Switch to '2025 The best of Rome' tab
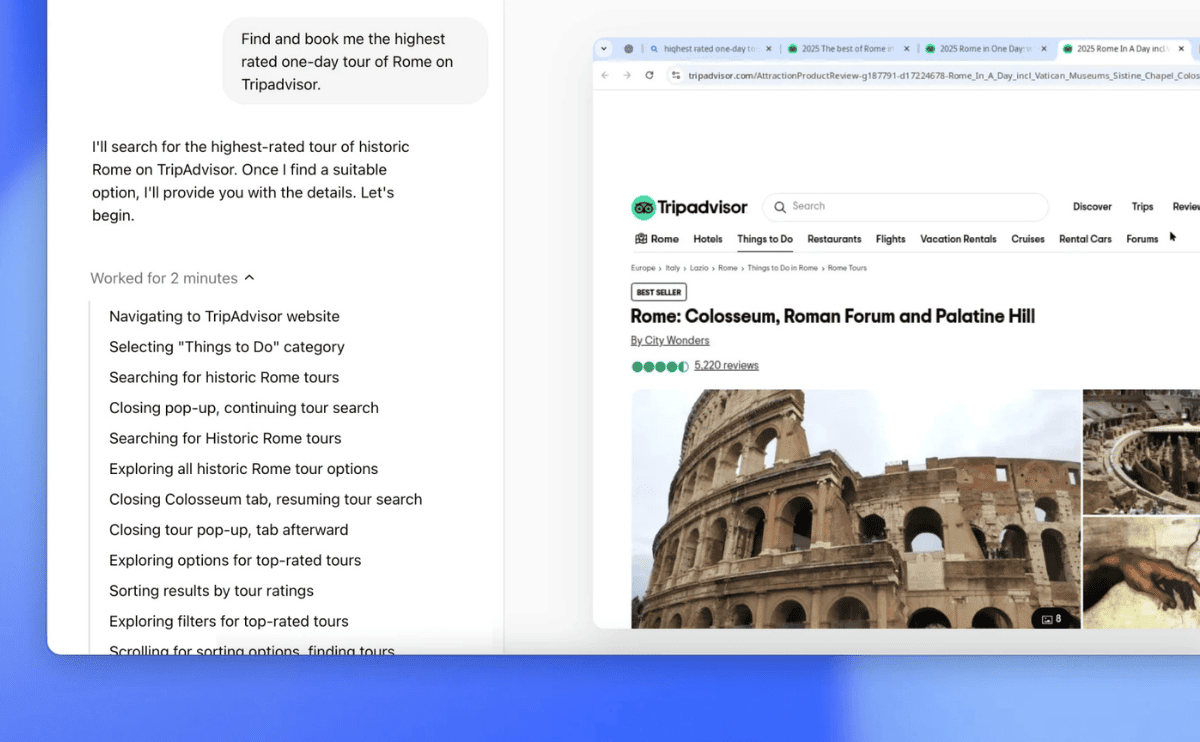 click(848, 48)
